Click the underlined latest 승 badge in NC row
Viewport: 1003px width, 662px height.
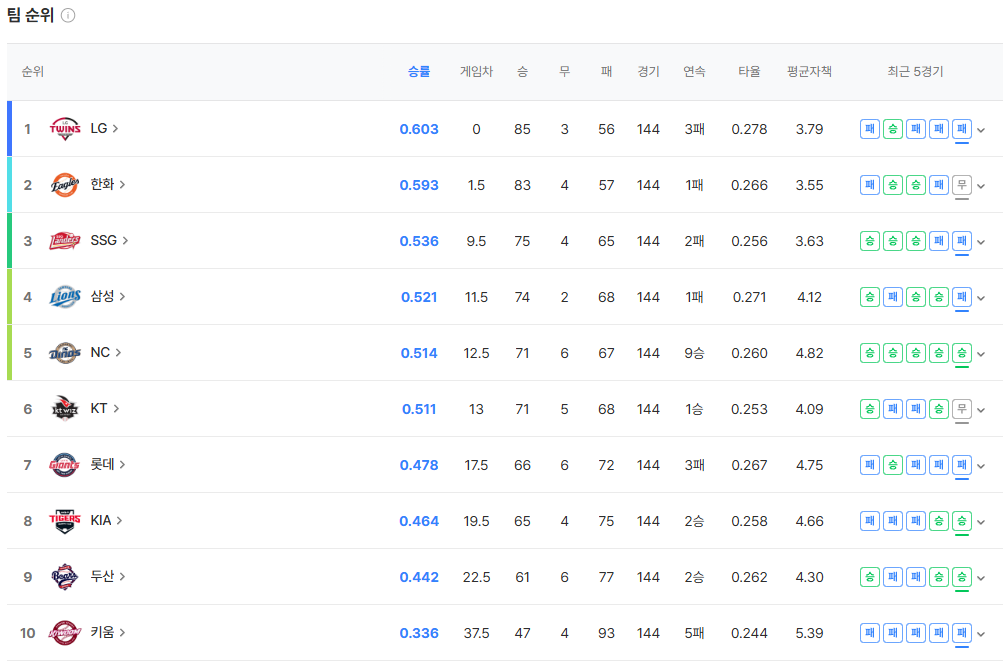961,352
